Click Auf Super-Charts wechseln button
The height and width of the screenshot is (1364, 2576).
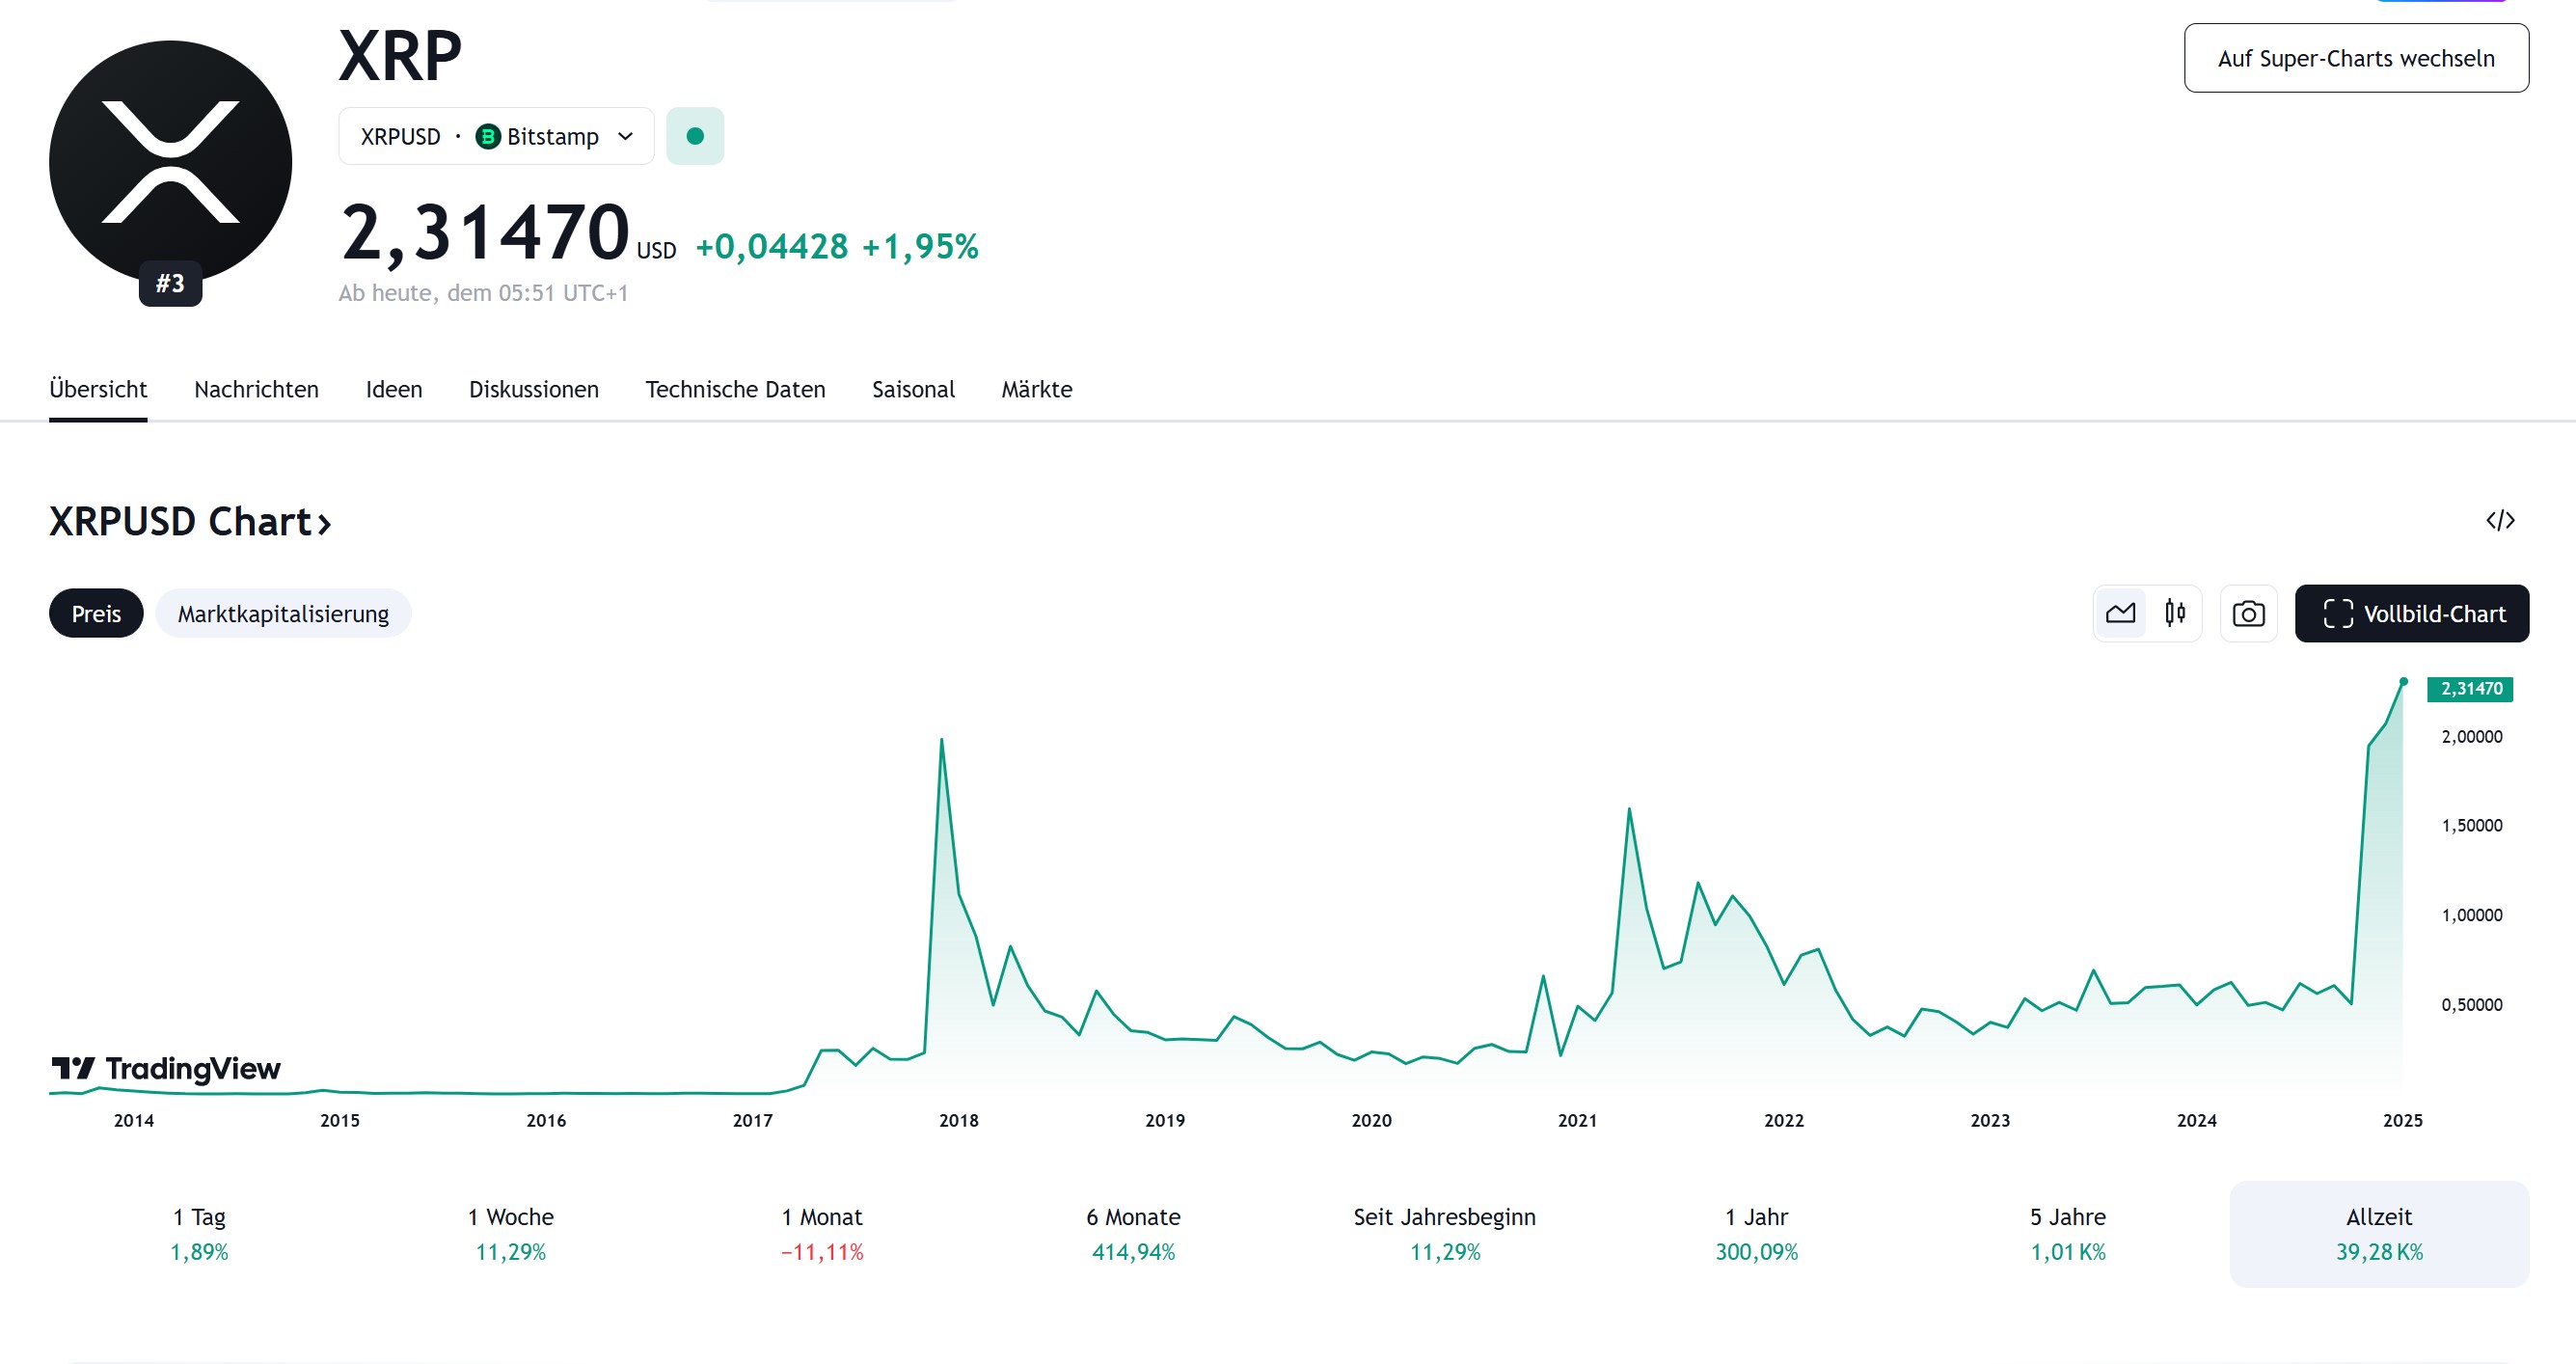pyautogui.click(x=2356, y=58)
